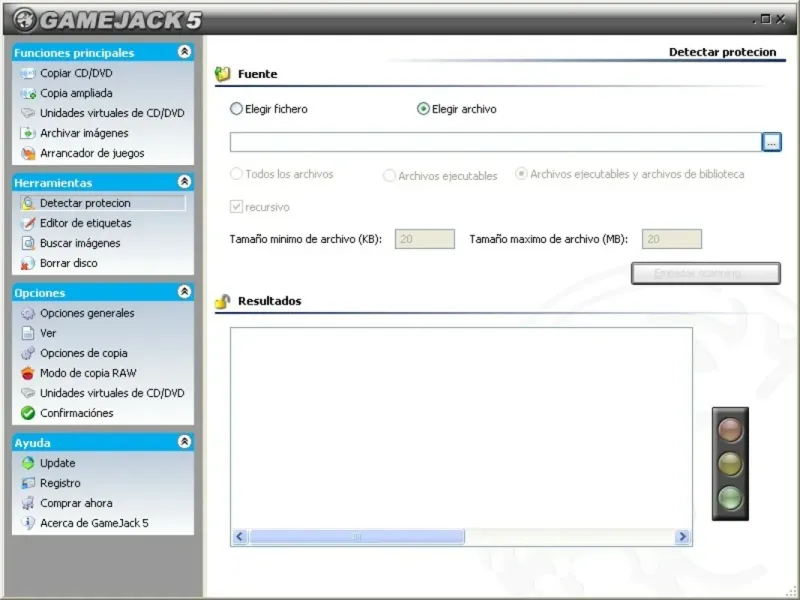Click the Registro icon
This screenshot has height=600, width=800.
[x=28, y=483]
